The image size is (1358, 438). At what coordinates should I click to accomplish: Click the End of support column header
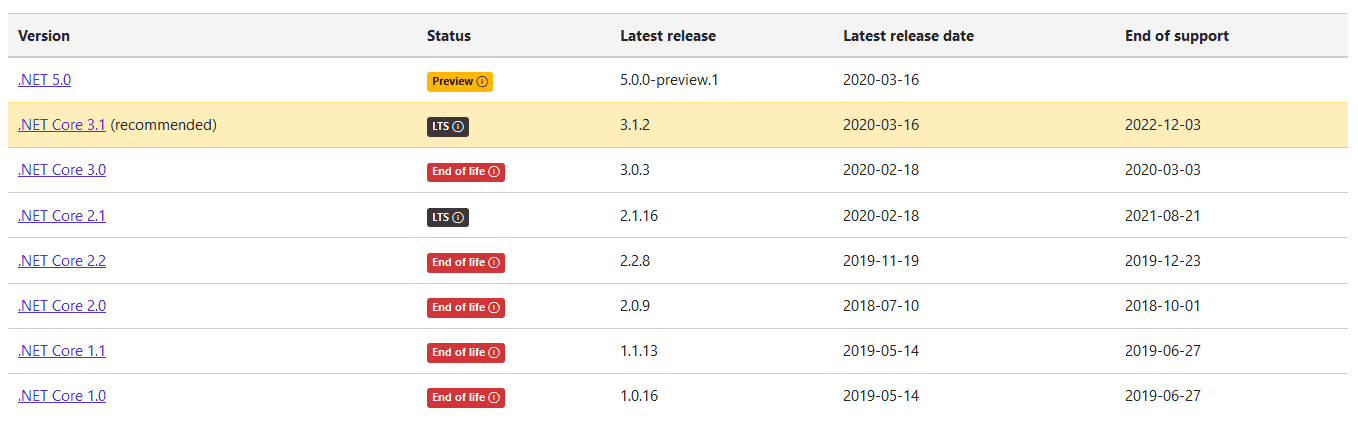pos(1176,36)
